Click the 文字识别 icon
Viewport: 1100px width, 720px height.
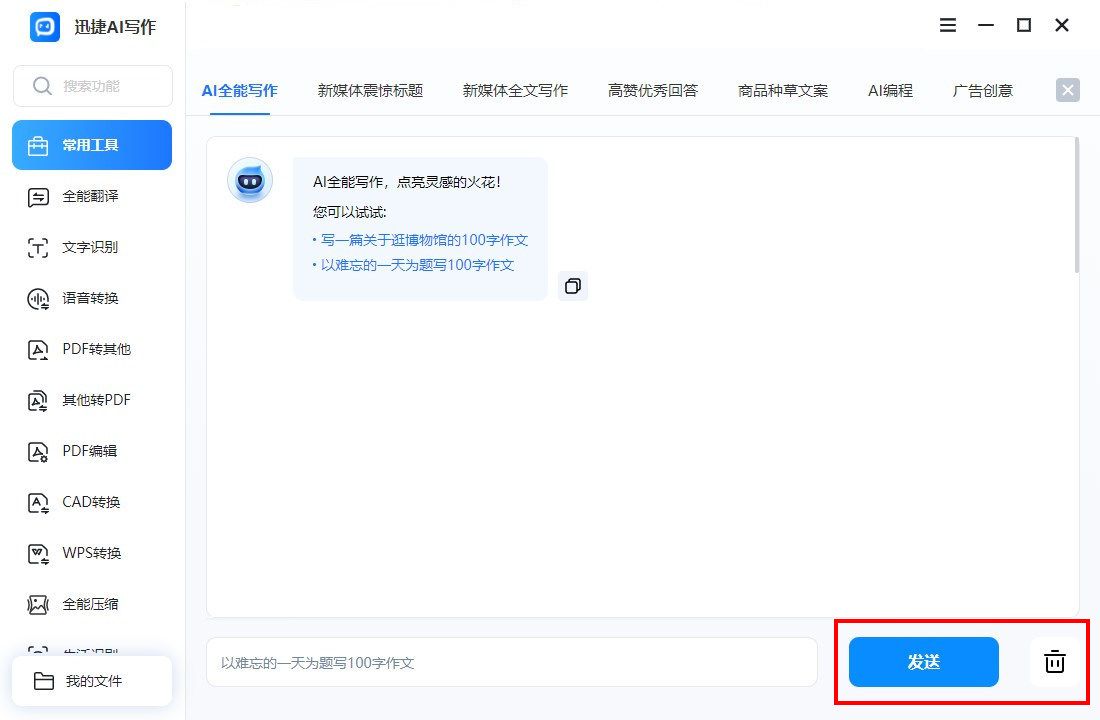point(38,248)
